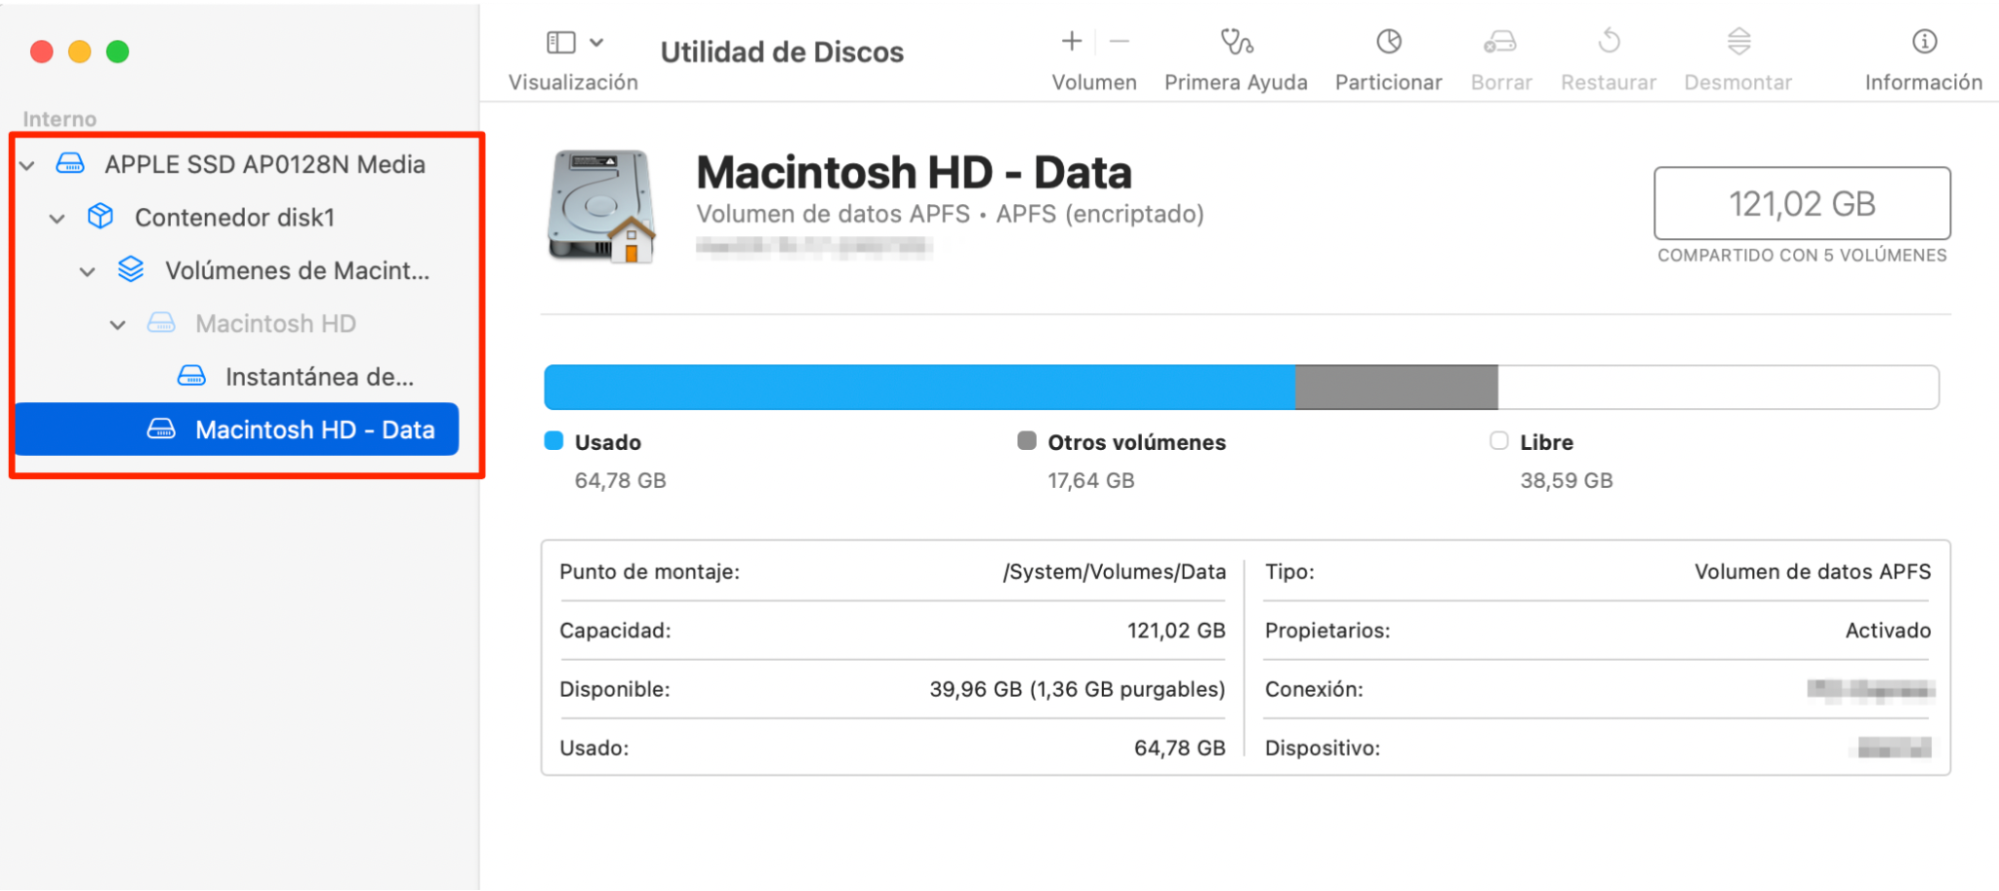Click the blue Usado segment of storage bar

[x=919, y=387]
